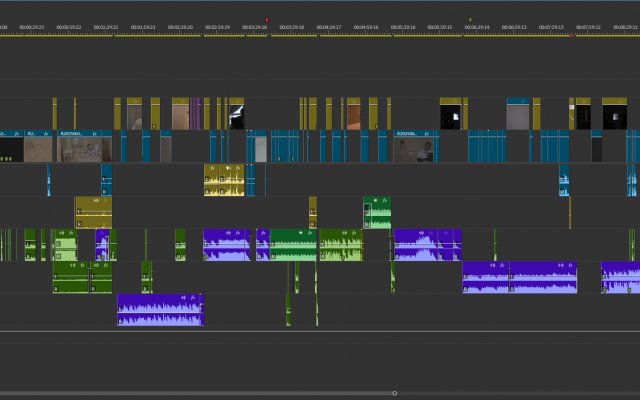Image resolution: width=640 pixels, height=400 pixels.
Task: Move playhead to 00:04:29:17
Action: point(329,27)
